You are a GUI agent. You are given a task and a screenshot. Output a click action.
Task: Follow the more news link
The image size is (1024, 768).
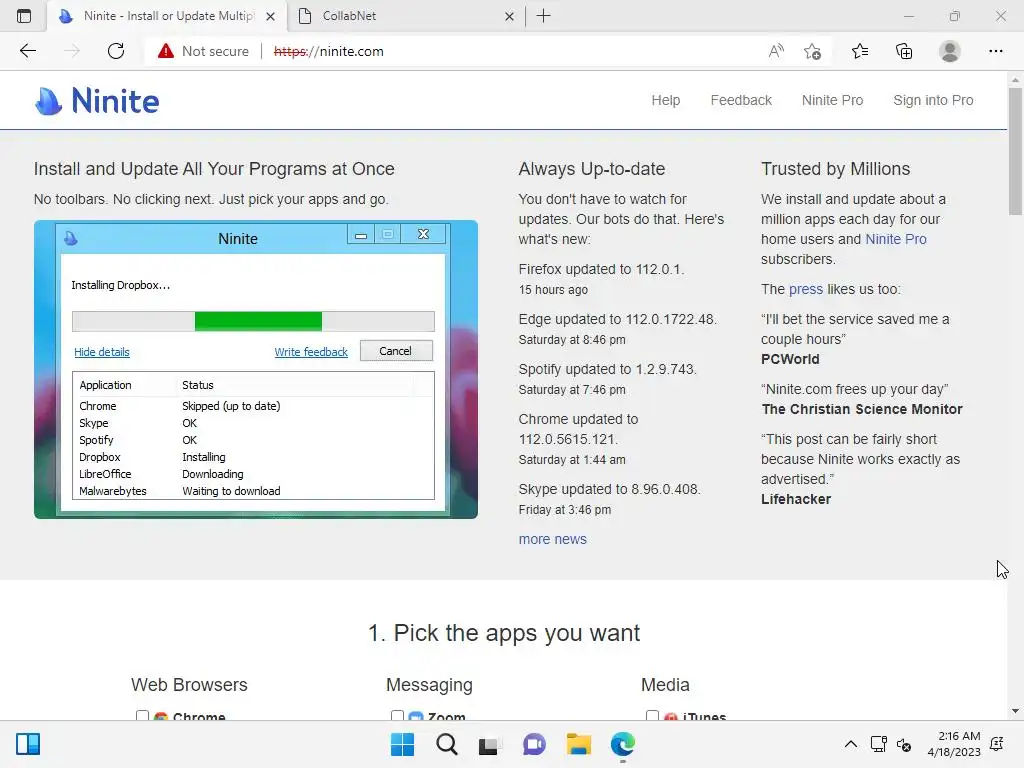[x=552, y=539]
